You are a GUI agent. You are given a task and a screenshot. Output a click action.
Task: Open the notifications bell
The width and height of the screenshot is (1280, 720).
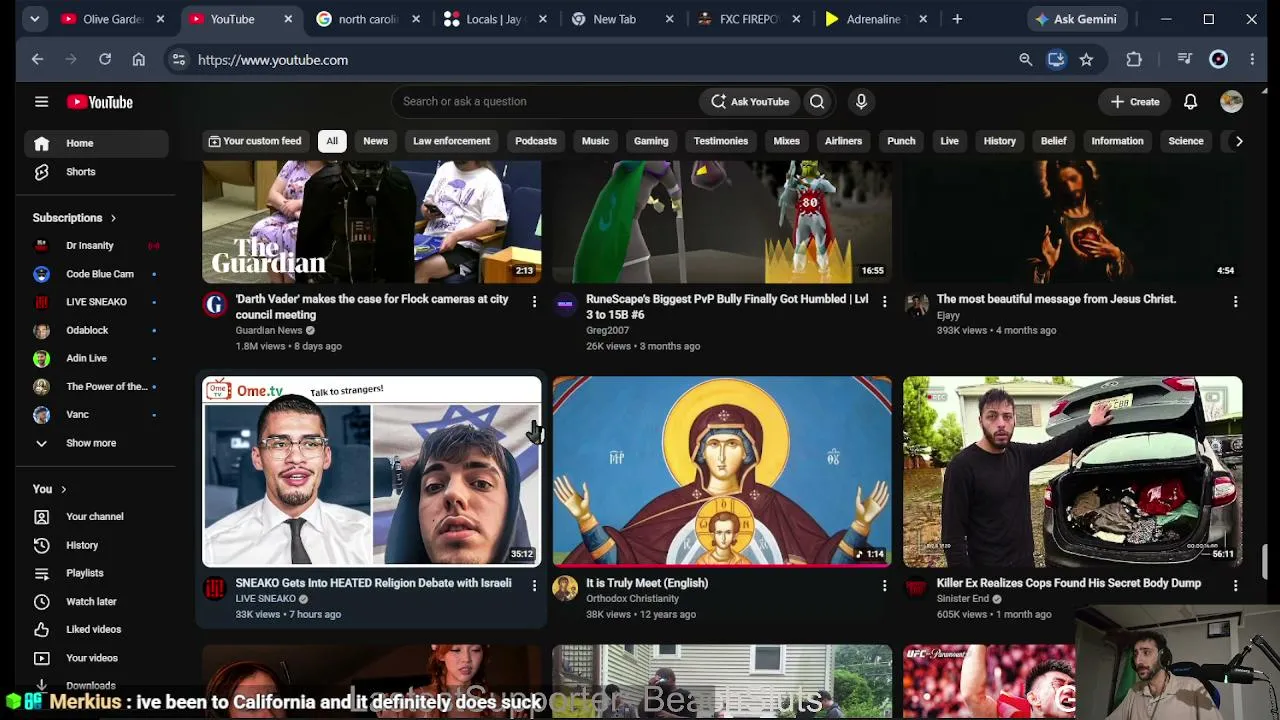(1190, 102)
